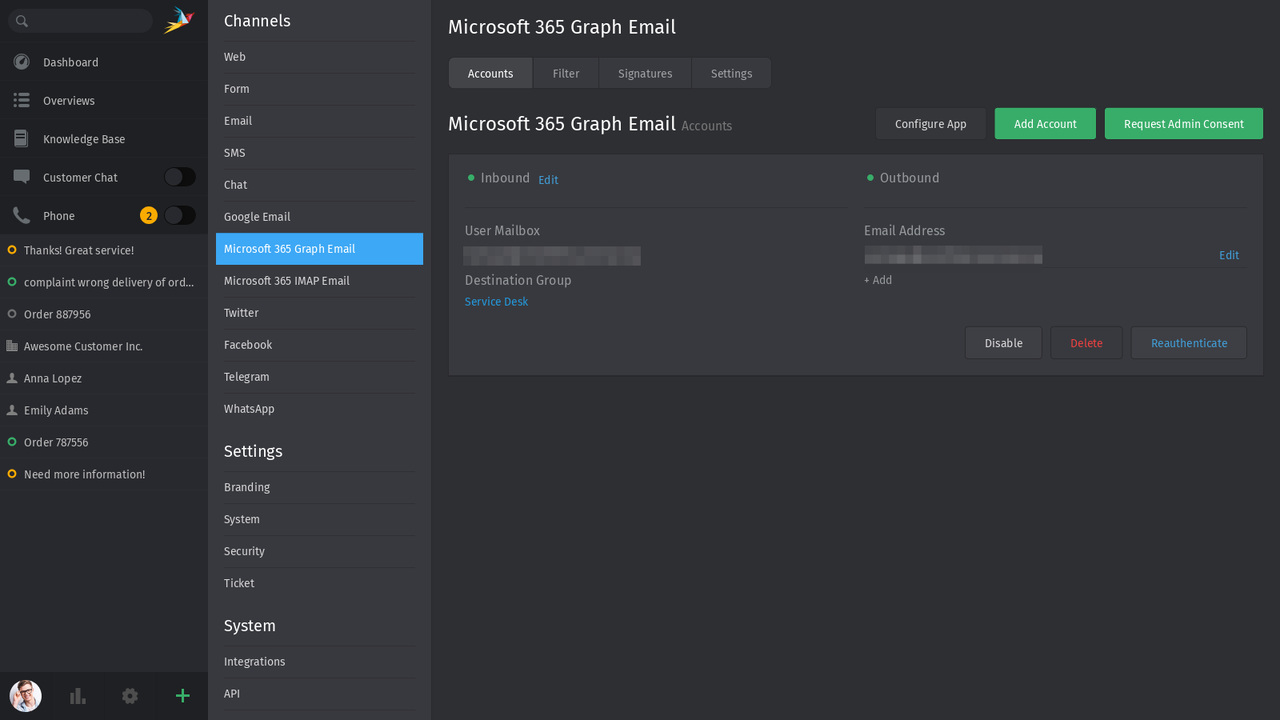Open the Service Desk group link

coord(496,300)
